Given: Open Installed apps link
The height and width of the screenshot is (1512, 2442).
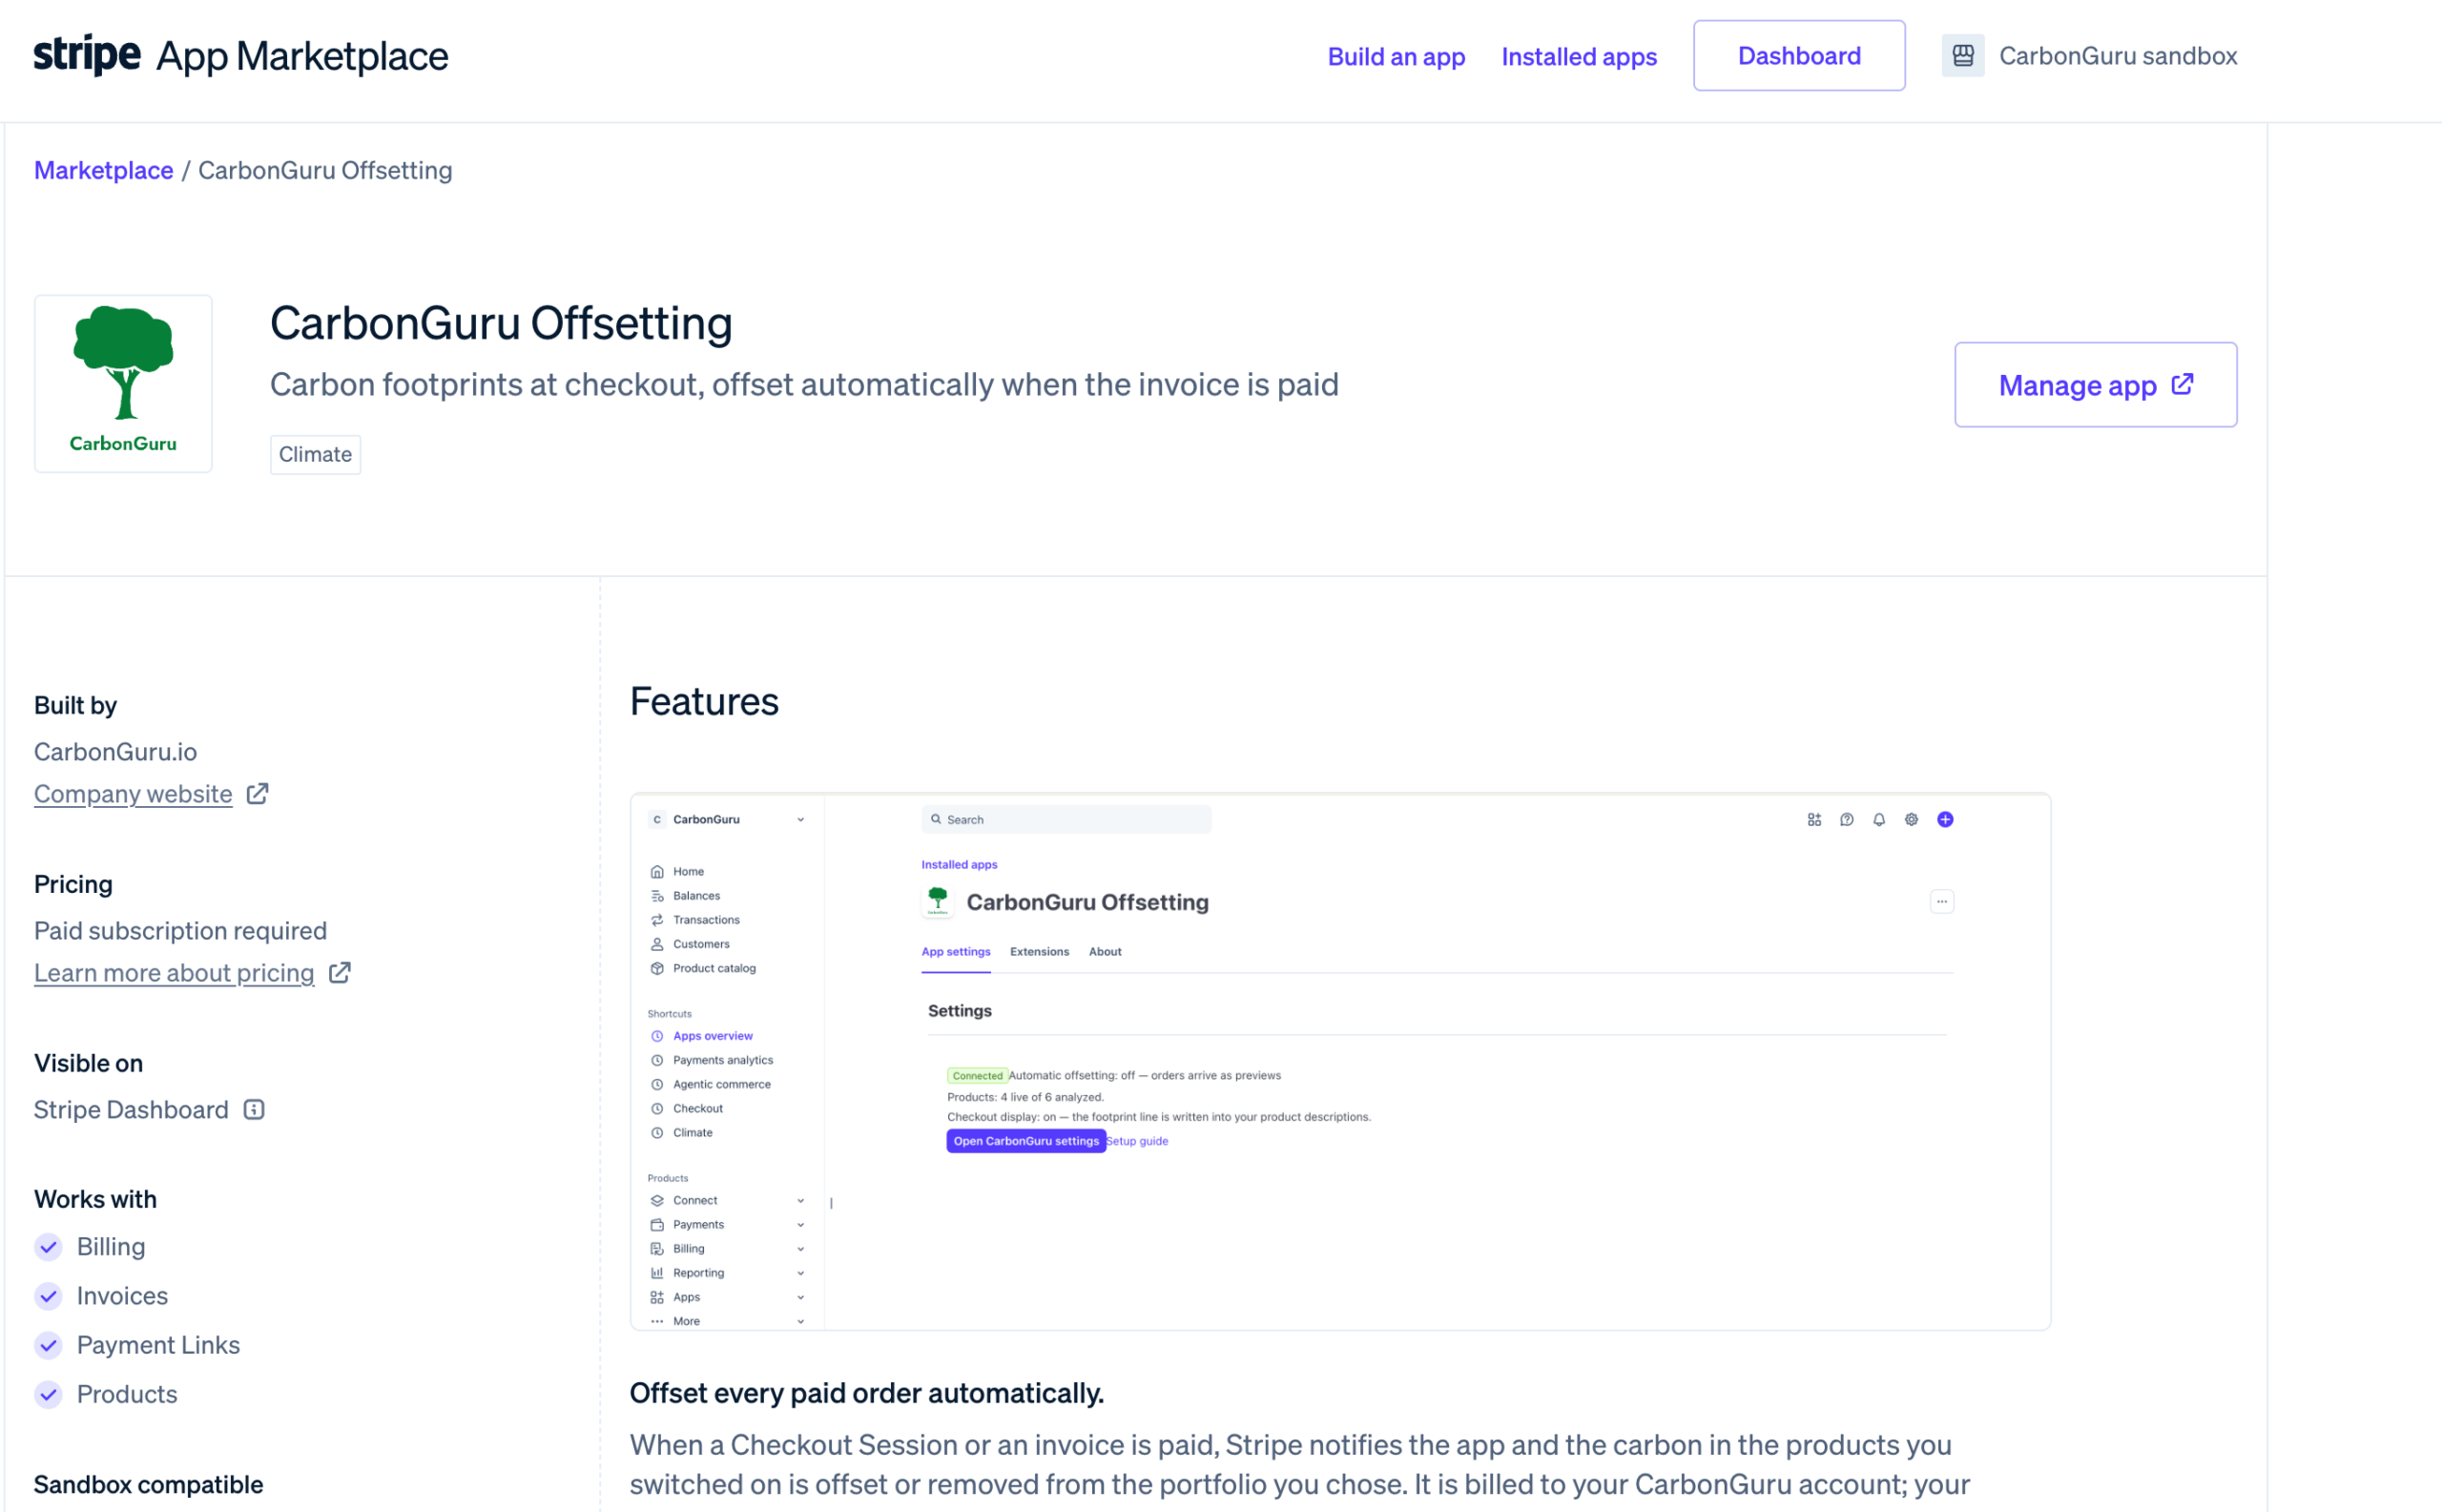Looking at the screenshot, I should (x=1579, y=56).
